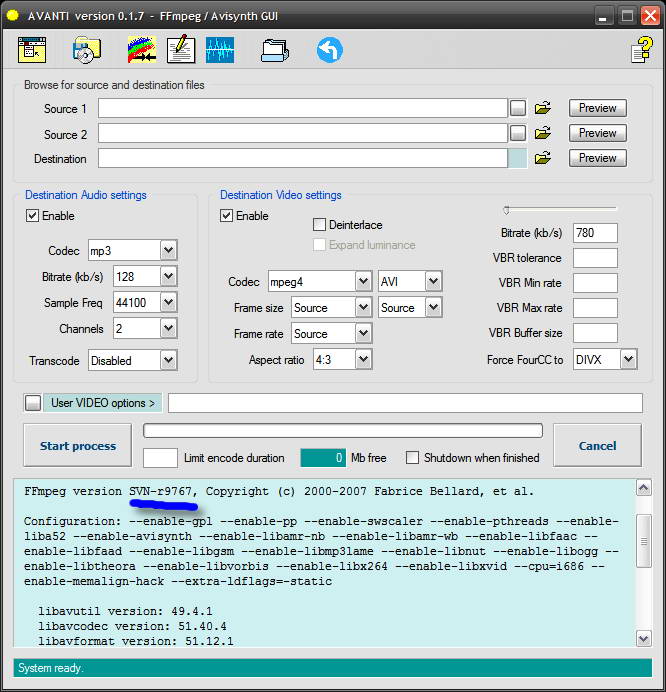Click the blue waveform toolbar icon
This screenshot has width=666, height=692.
tap(220, 49)
